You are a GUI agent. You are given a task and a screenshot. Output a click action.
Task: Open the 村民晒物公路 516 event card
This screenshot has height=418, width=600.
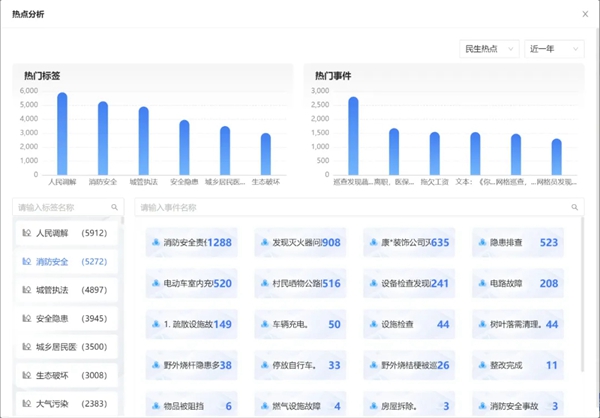300,283
